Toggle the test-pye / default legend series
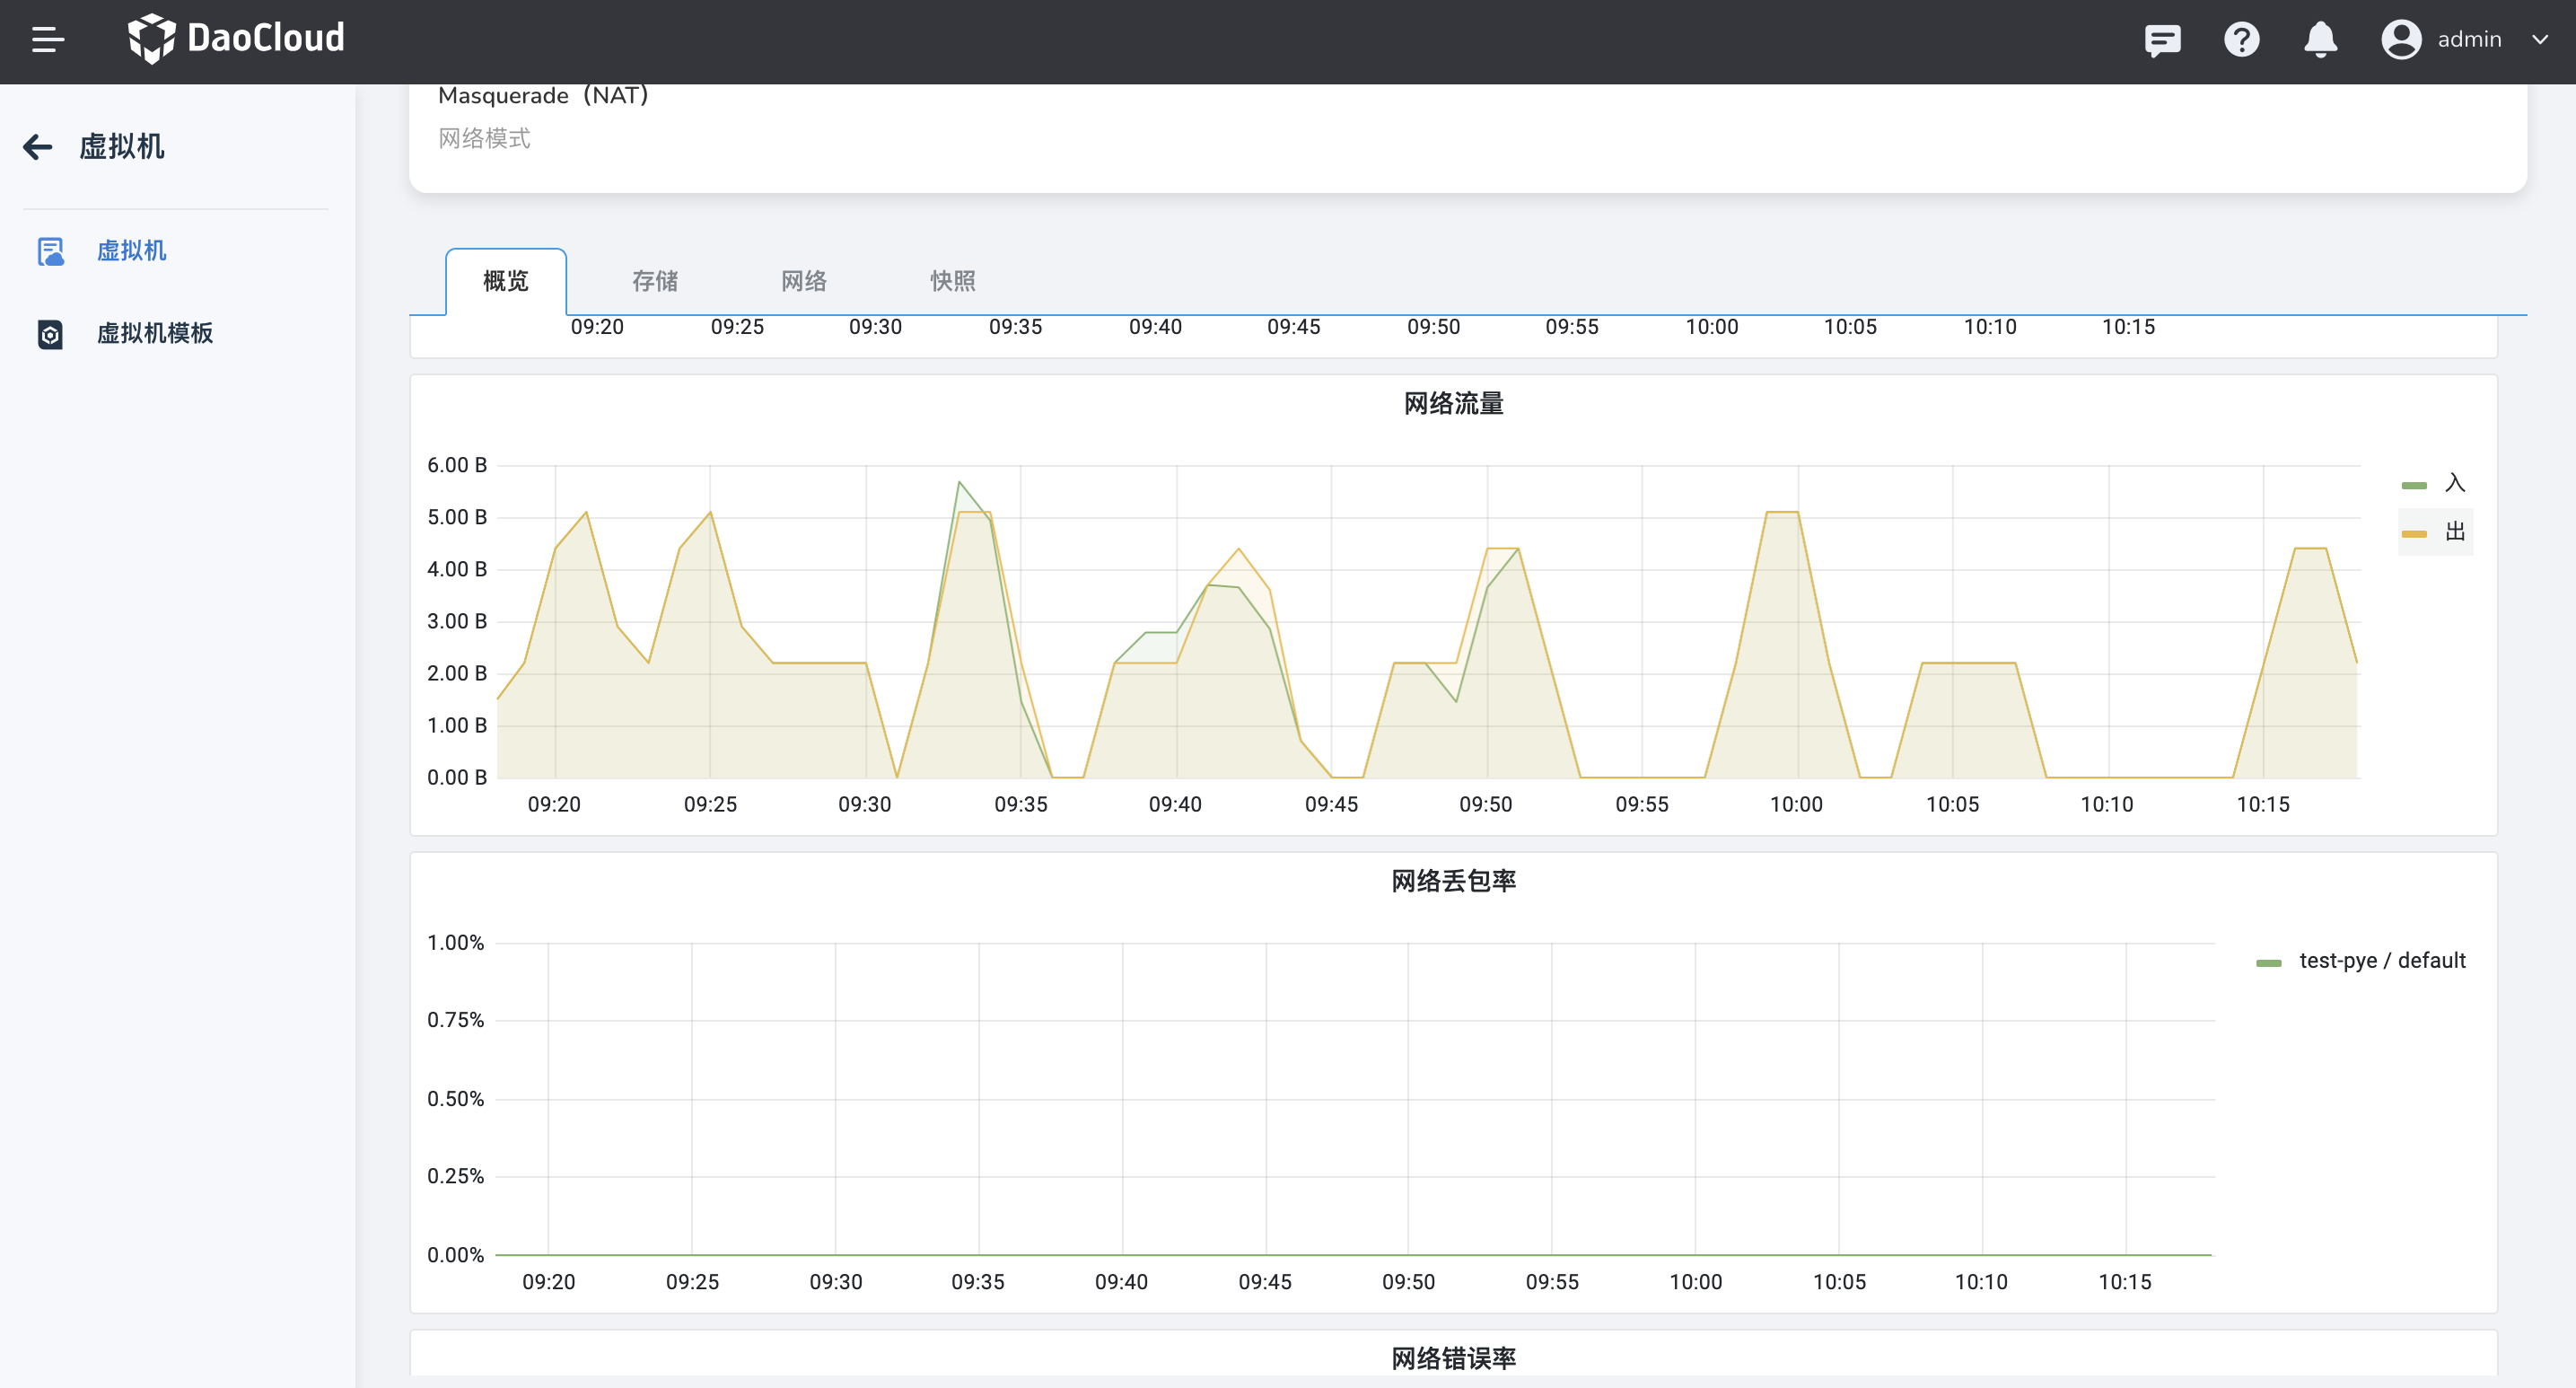This screenshot has height=1388, width=2576. click(x=2381, y=961)
